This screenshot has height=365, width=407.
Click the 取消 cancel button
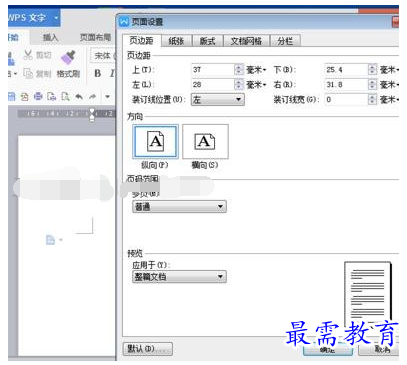point(379,350)
